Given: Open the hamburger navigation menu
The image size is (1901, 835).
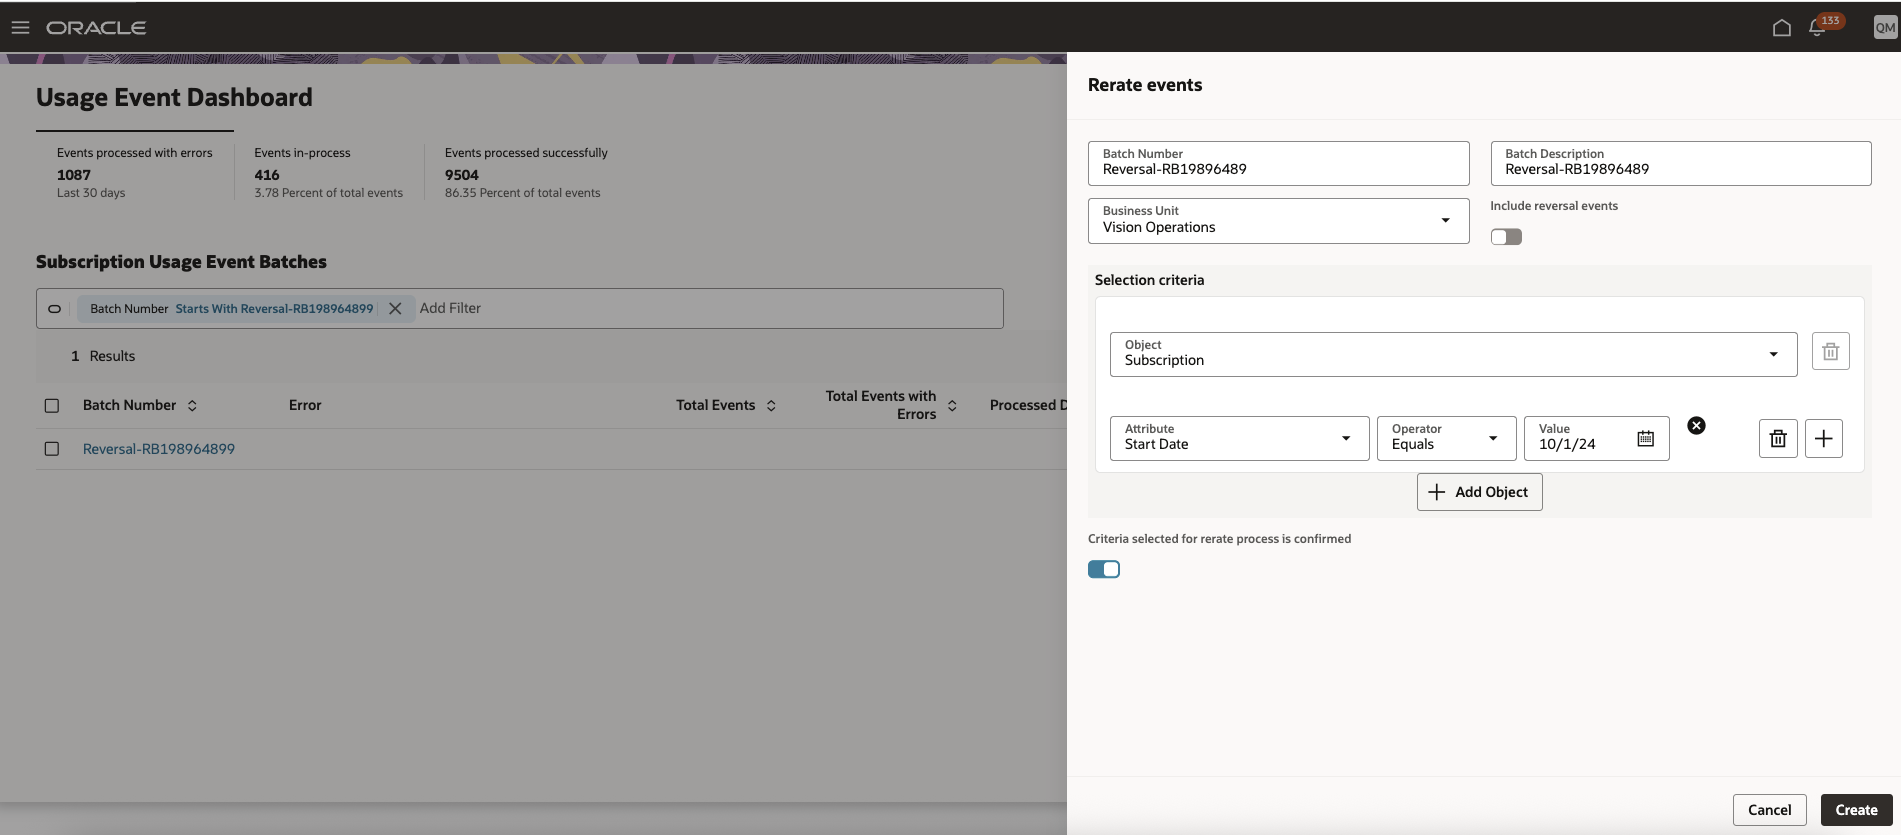Looking at the screenshot, I should [x=20, y=27].
